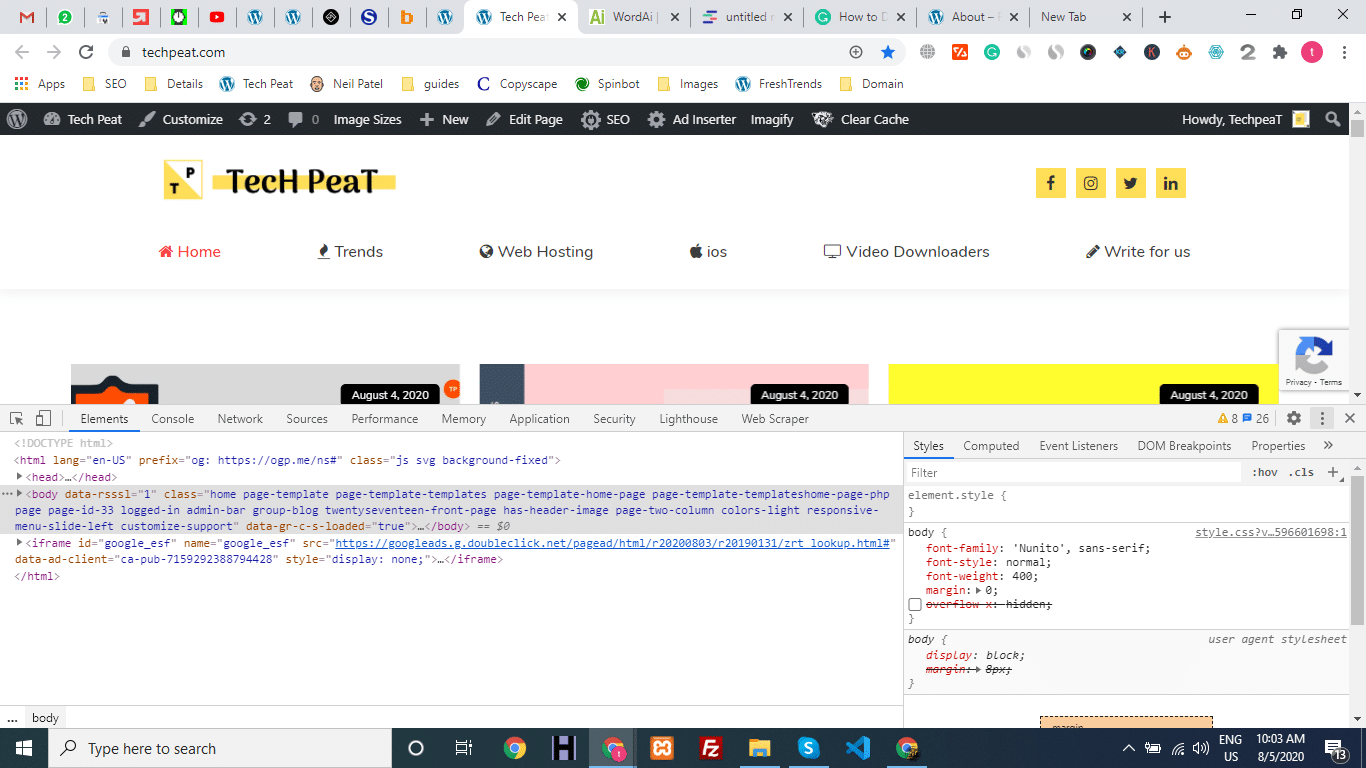Toggle the .cls class editor
Viewport: 1366px width, 768px height.
(1301, 472)
